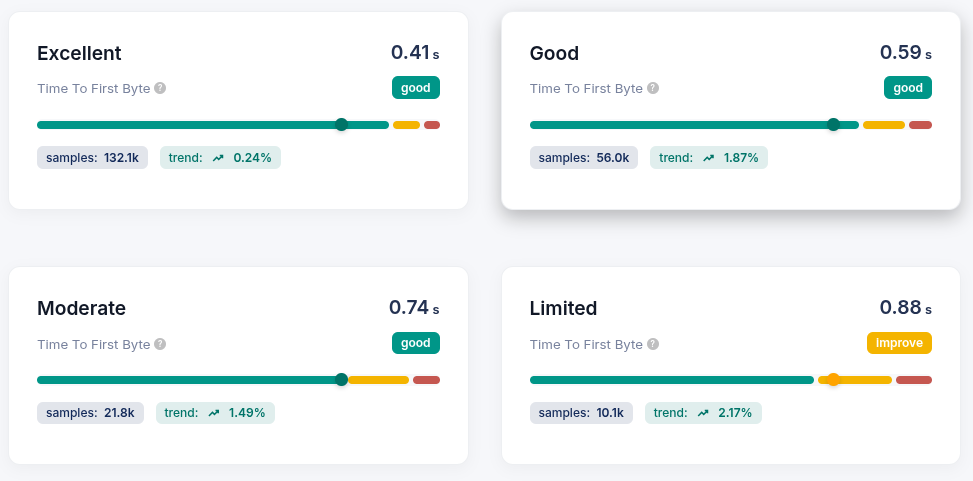The width and height of the screenshot is (973, 481).
Task: Select the Moderate card title
Action: tap(81, 308)
